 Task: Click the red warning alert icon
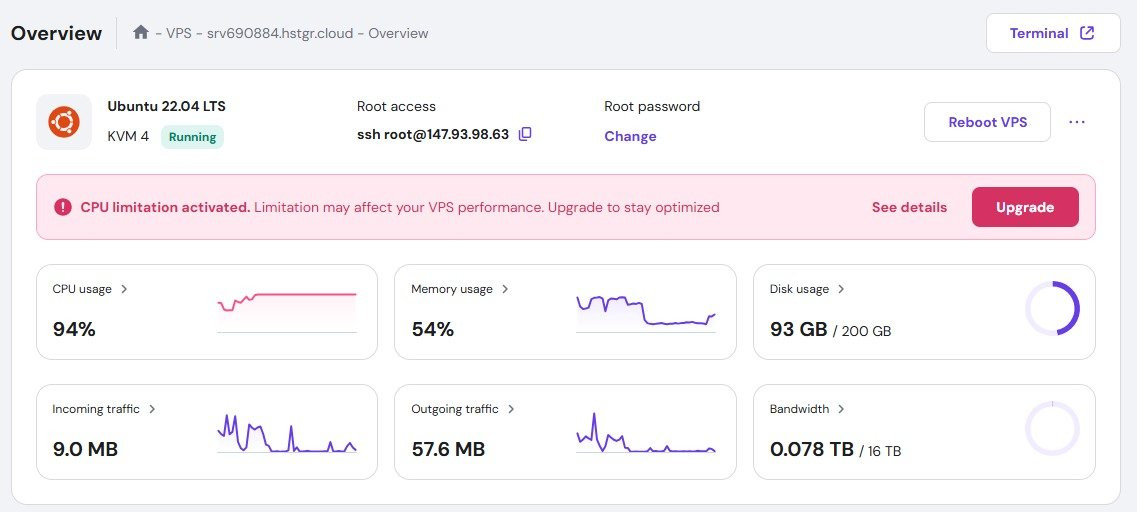(63, 207)
